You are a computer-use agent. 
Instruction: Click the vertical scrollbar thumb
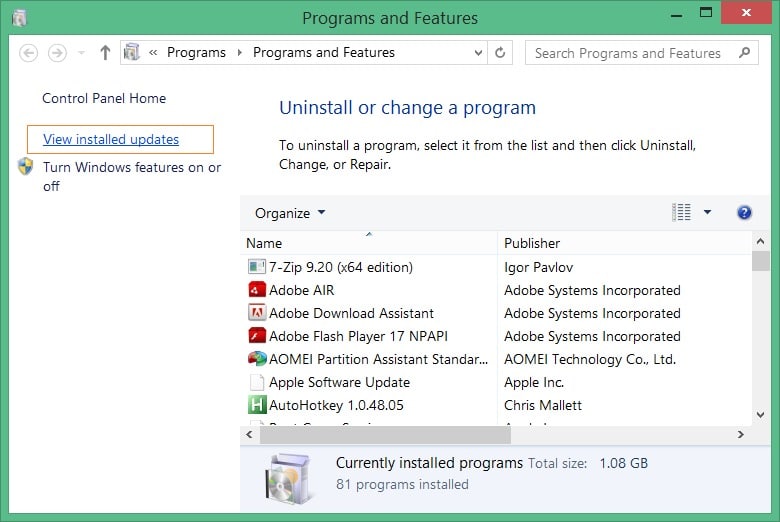pyautogui.click(x=761, y=261)
